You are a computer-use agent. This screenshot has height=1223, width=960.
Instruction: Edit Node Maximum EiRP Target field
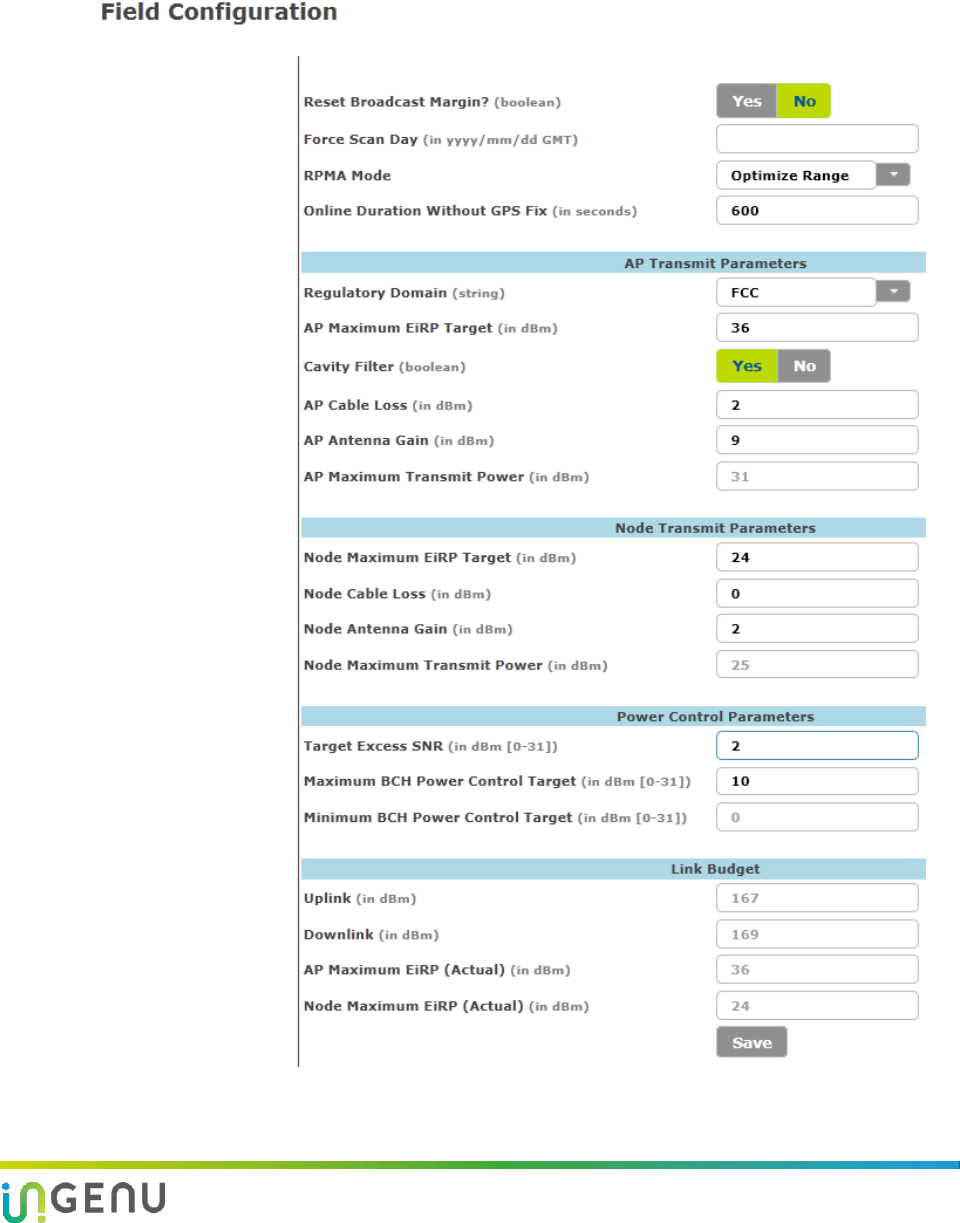[x=817, y=557]
